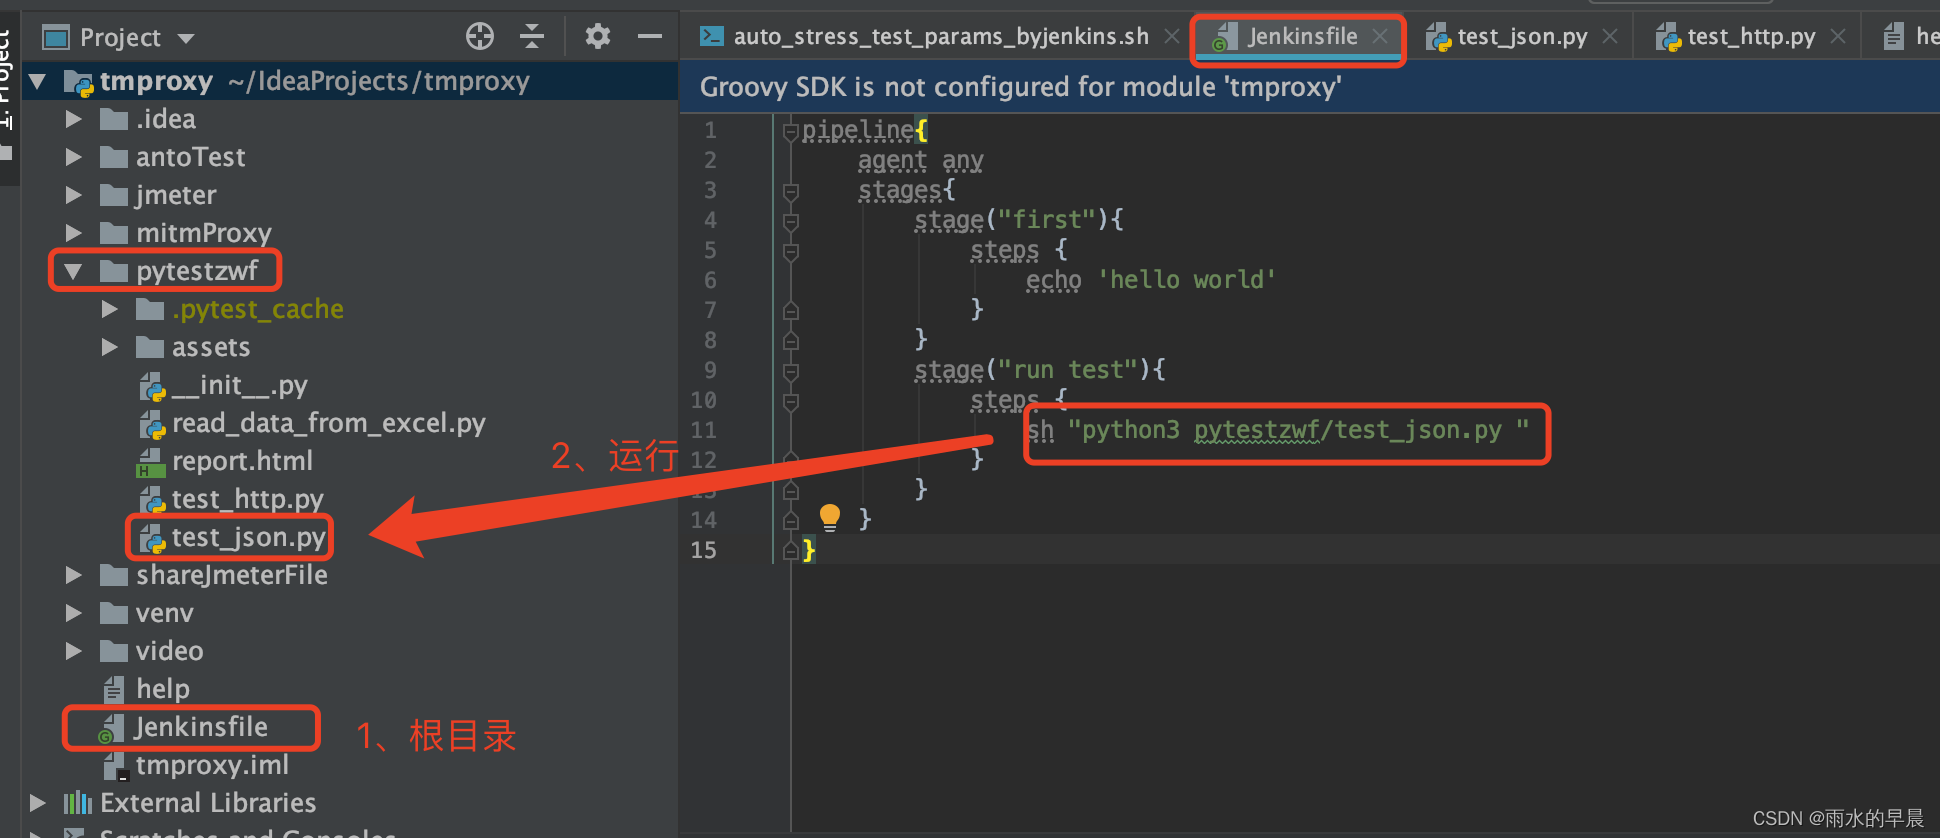Image resolution: width=1940 pixels, height=838 pixels.
Task: Expand External Libraries node
Action: pos(38,803)
